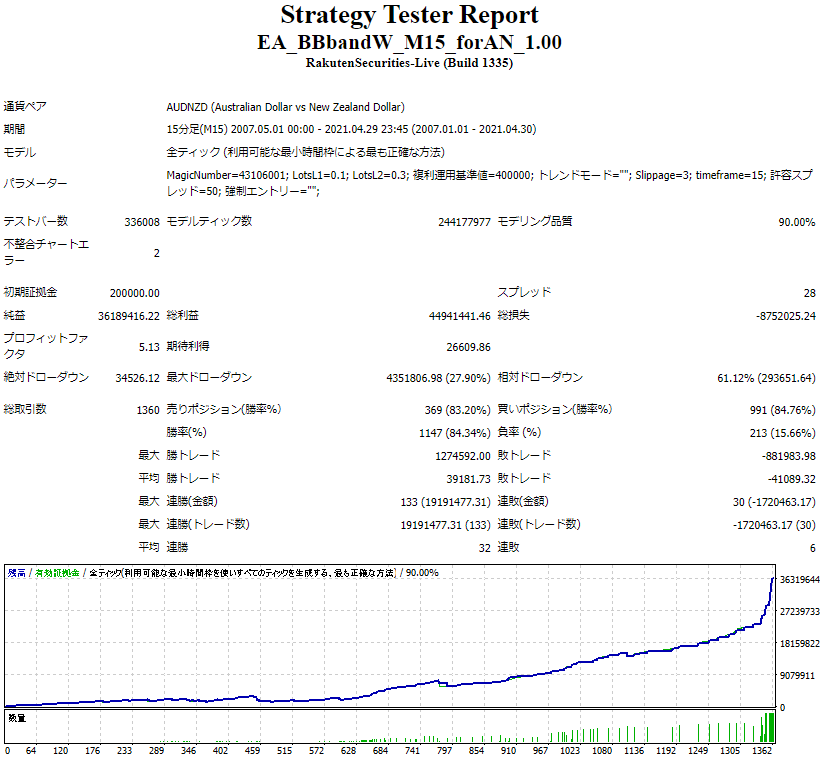Select chart axis label 27239733
The width and height of the screenshot is (825, 762).
click(800, 611)
